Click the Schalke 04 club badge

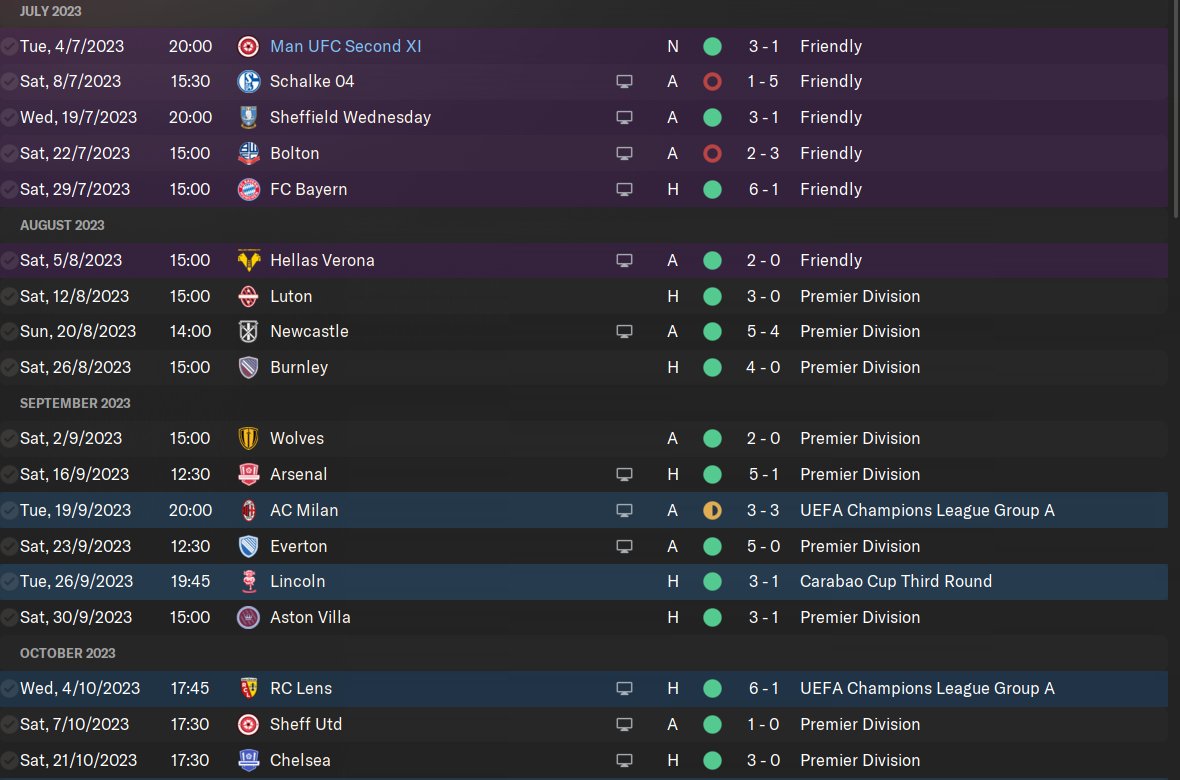[x=248, y=81]
